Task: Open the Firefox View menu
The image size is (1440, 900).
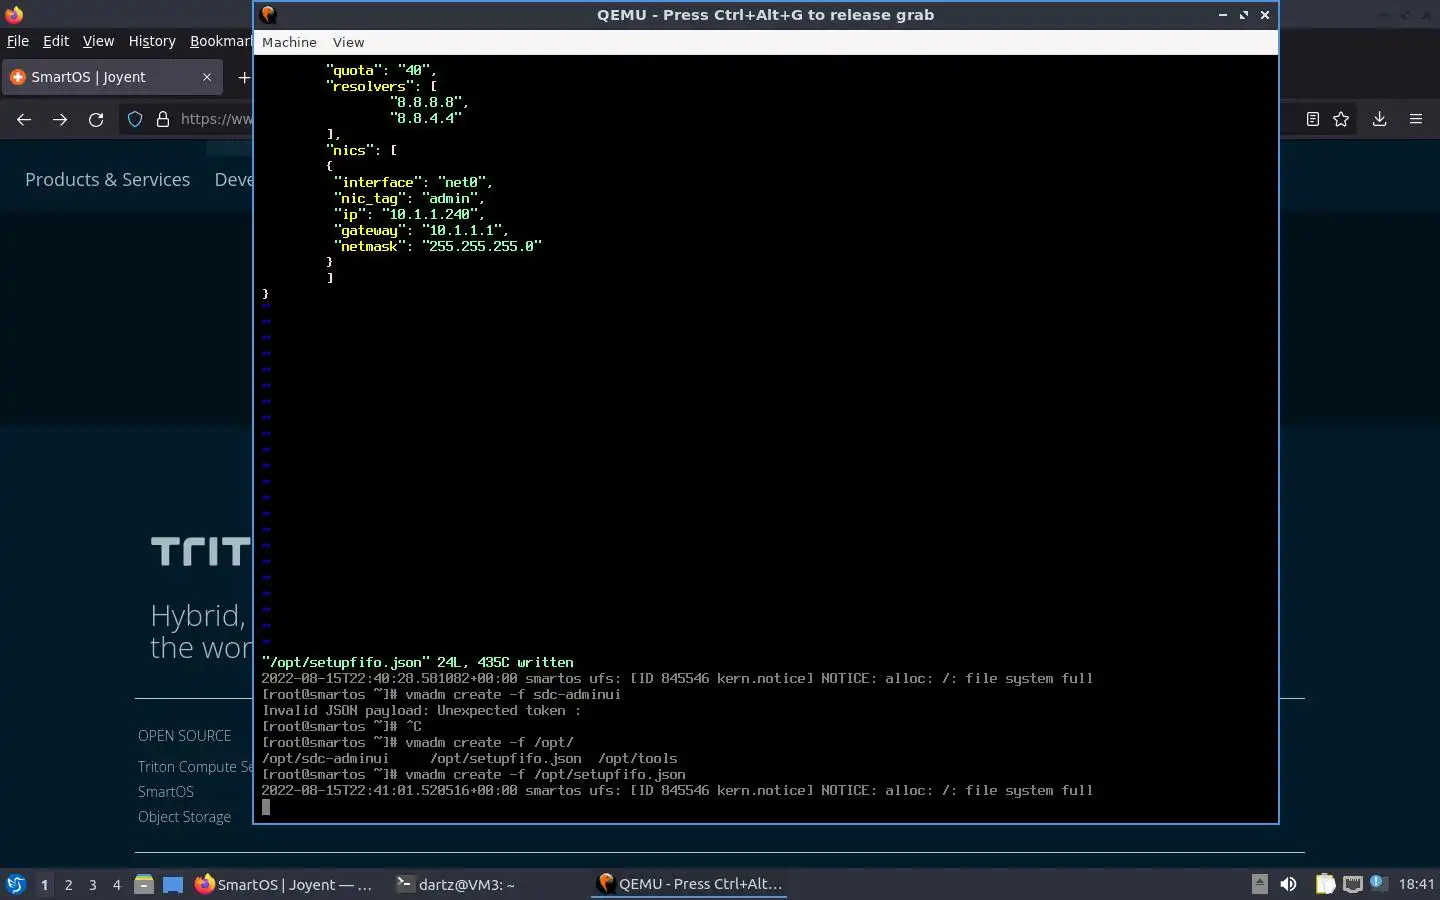Action: tap(98, 41)
